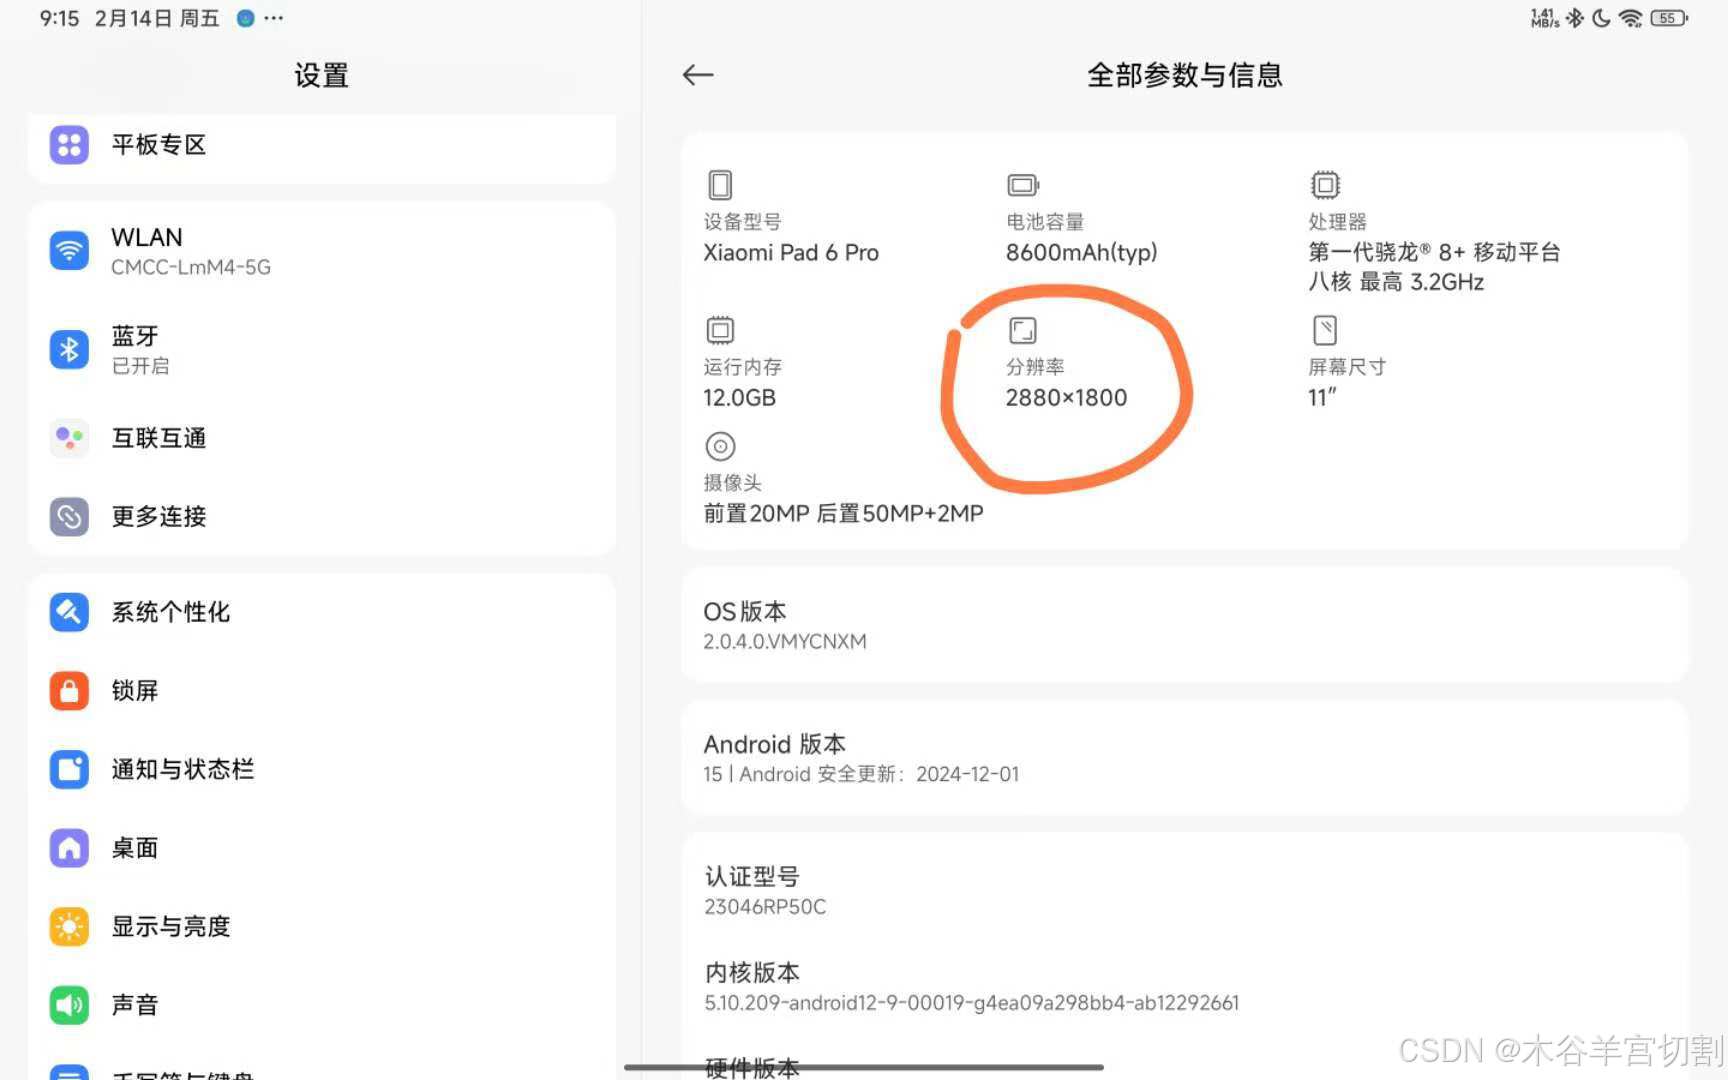Open 通知与状态栏 settings
1728x1080 pixels.
pos(322,769)
